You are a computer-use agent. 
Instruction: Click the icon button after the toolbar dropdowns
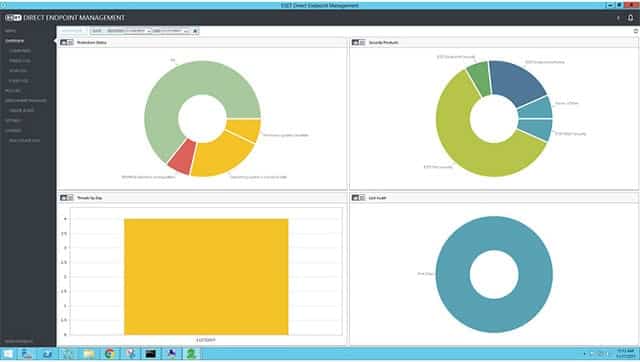click(x=195, y=31)
